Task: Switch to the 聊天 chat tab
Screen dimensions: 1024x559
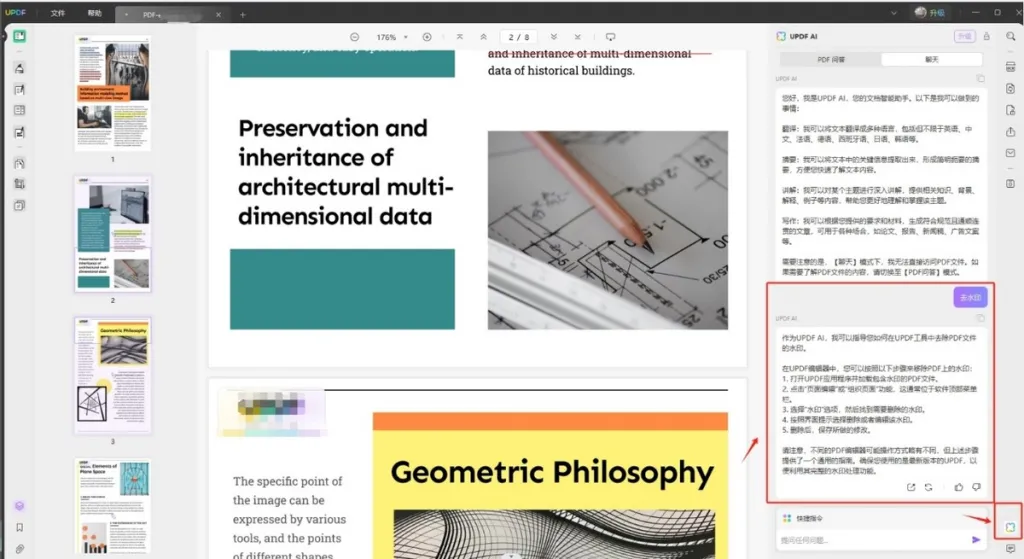Action: tap(932, 59)
